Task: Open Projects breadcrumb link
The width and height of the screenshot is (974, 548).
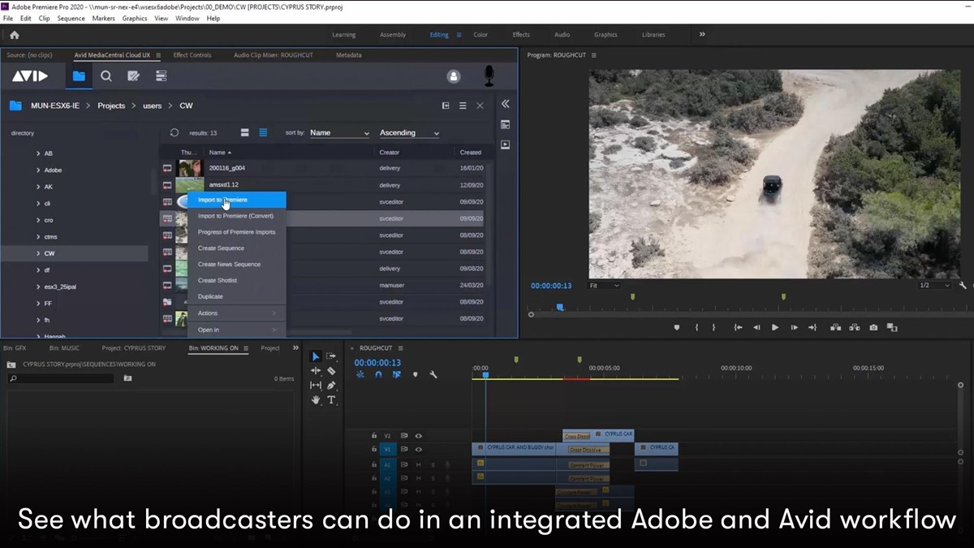Action: pyautogui.click(x=111, y=106)
